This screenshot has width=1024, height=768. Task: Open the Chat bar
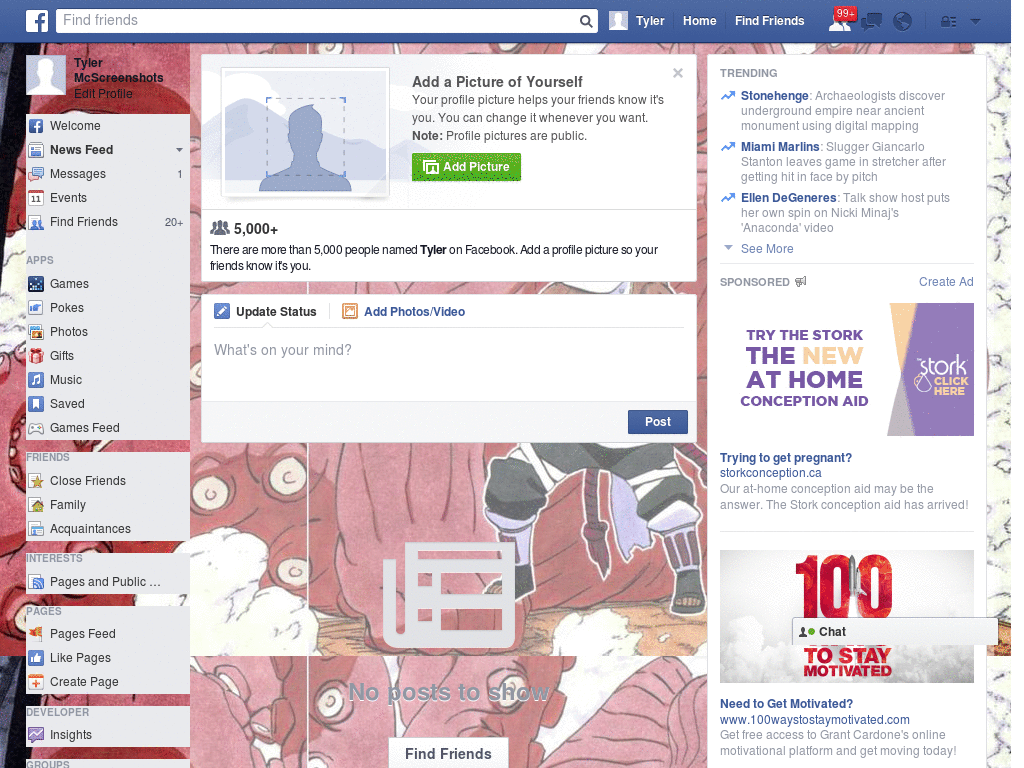[x=895, y=632]
